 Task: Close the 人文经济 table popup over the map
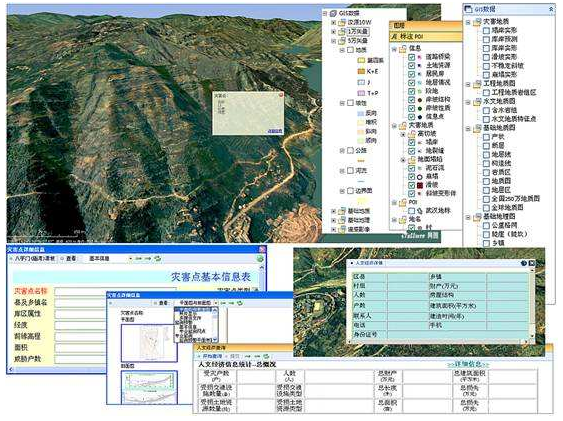(x=531, y=263)
